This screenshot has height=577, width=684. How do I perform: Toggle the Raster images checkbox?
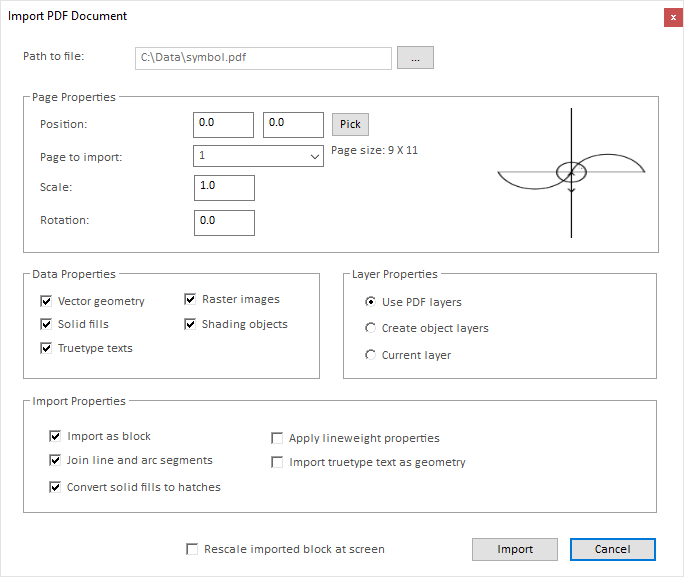[x=190, y=299]
